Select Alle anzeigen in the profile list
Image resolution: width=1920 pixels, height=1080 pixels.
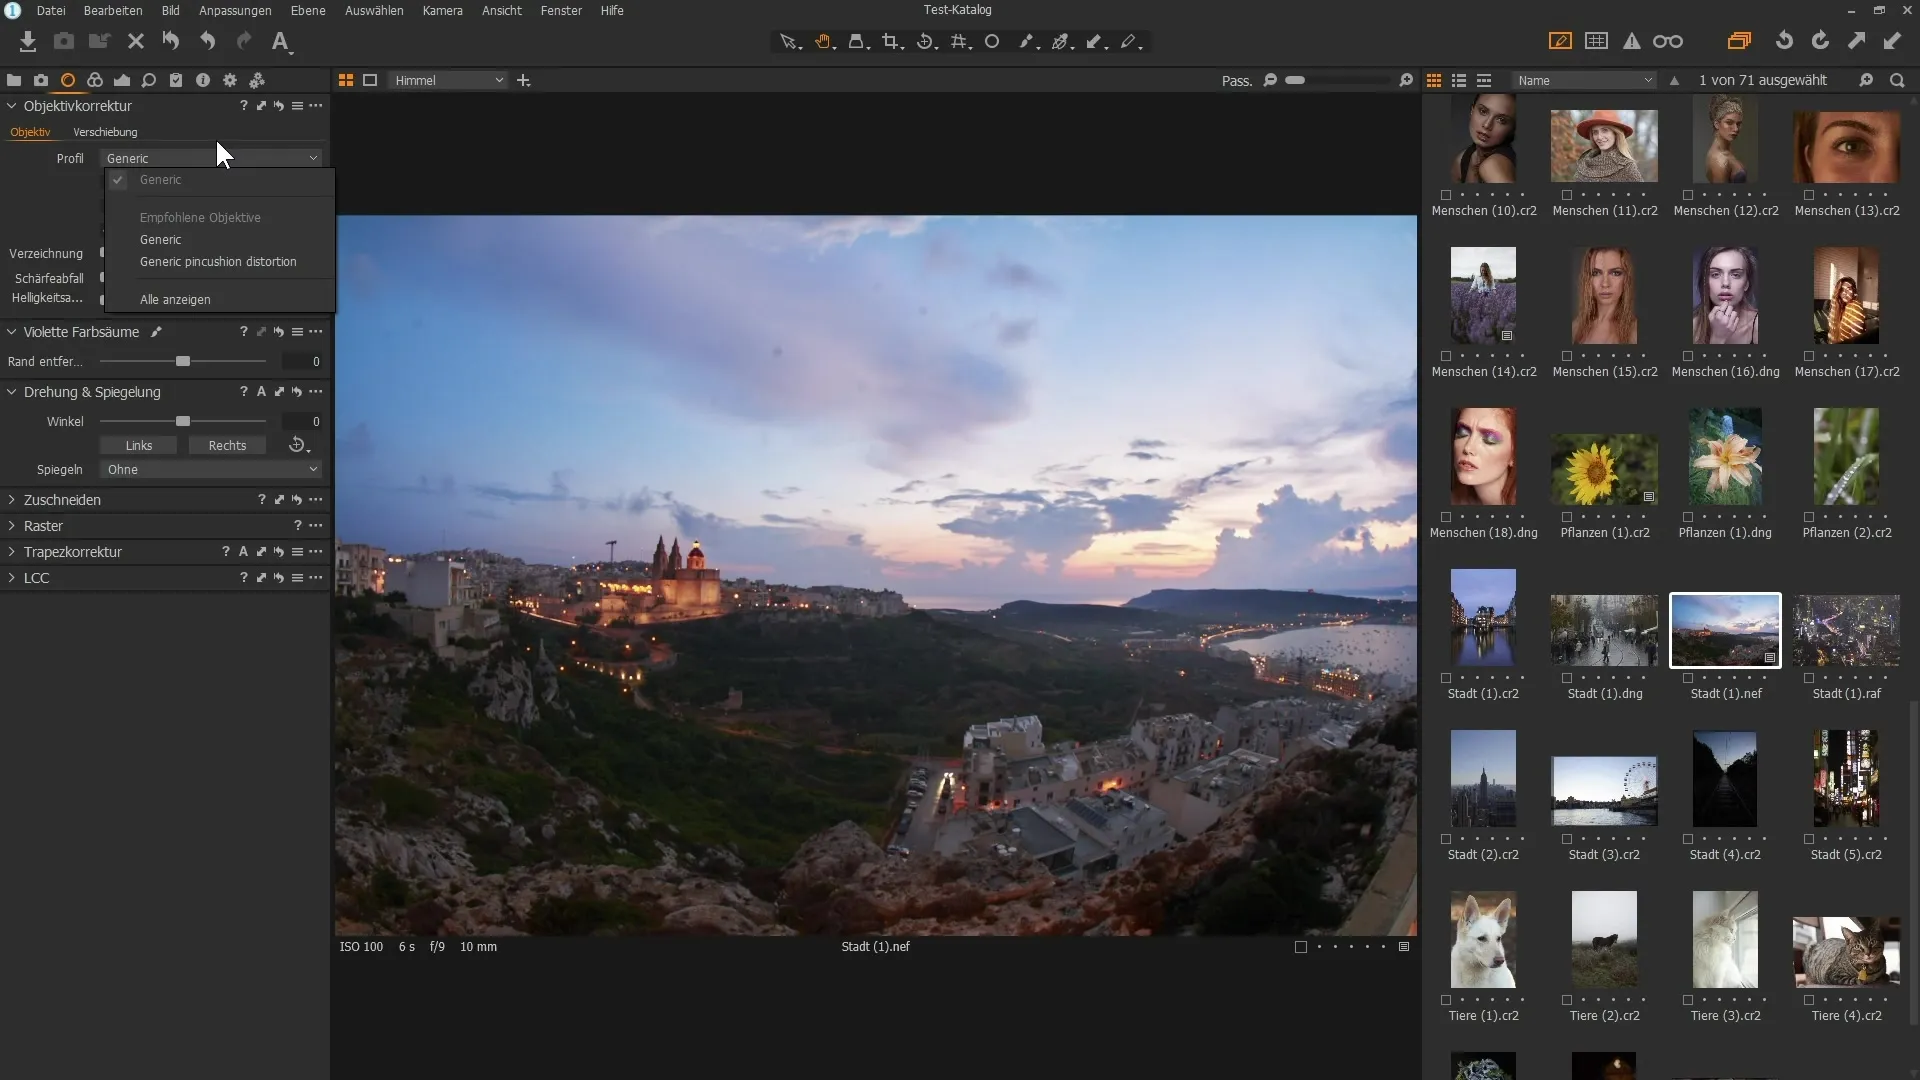tap(175, 300)
